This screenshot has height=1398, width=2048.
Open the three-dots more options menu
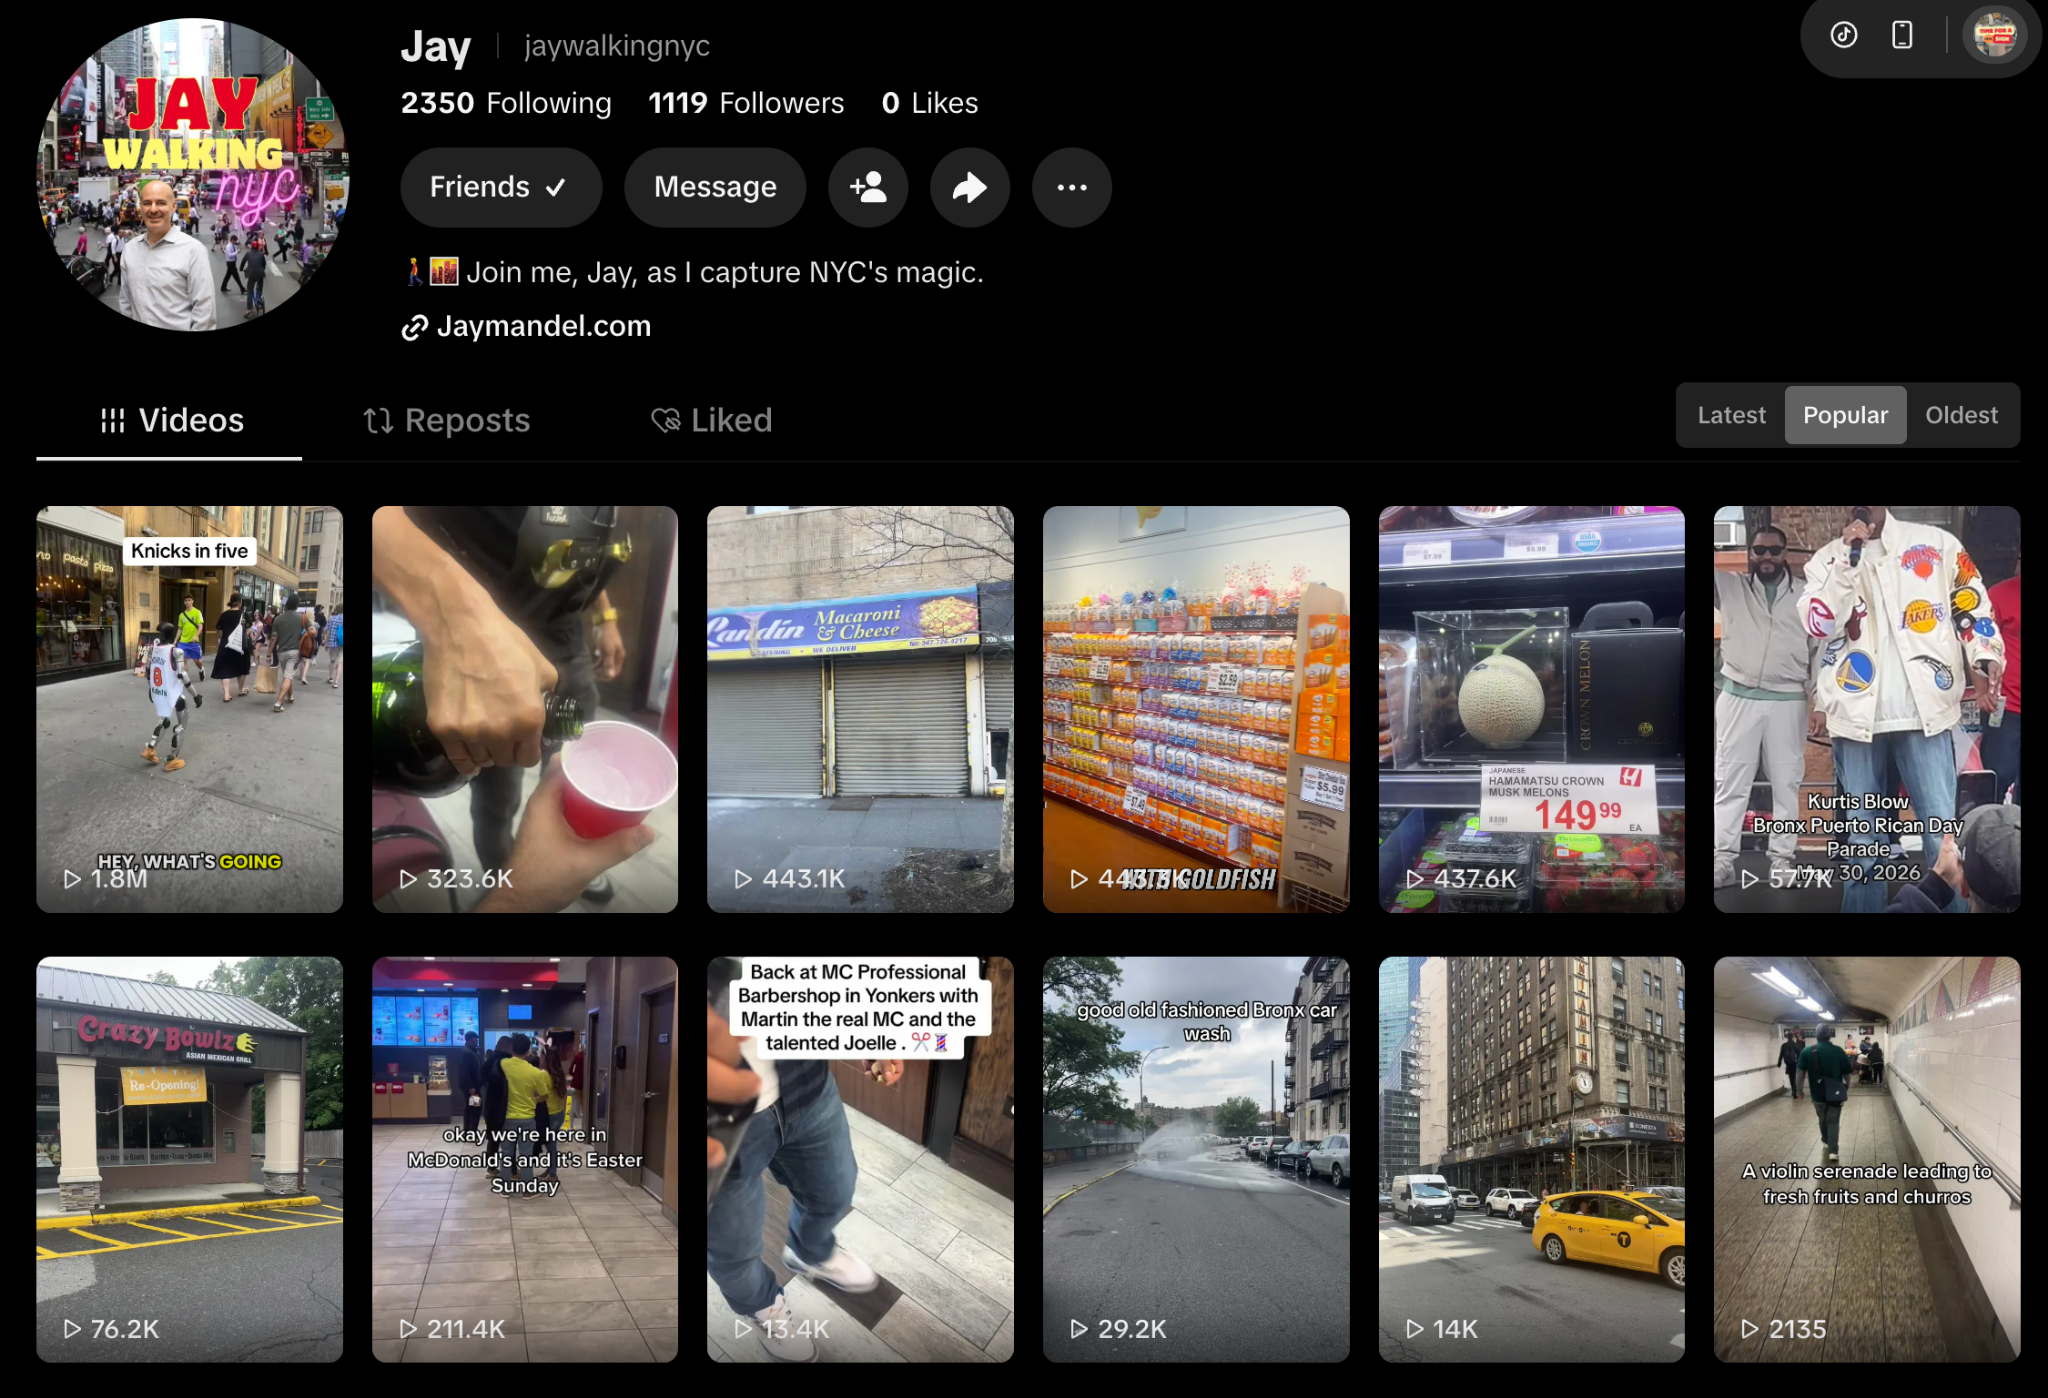[1072, 187]
